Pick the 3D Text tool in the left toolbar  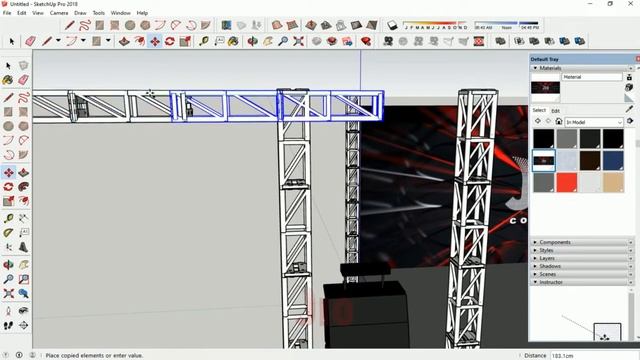(23, 247)
